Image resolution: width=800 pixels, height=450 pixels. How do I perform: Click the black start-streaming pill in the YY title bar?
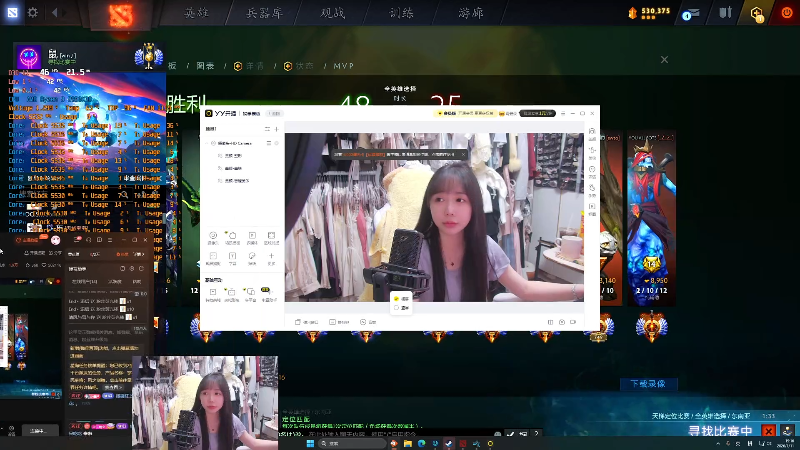(537, 113)
